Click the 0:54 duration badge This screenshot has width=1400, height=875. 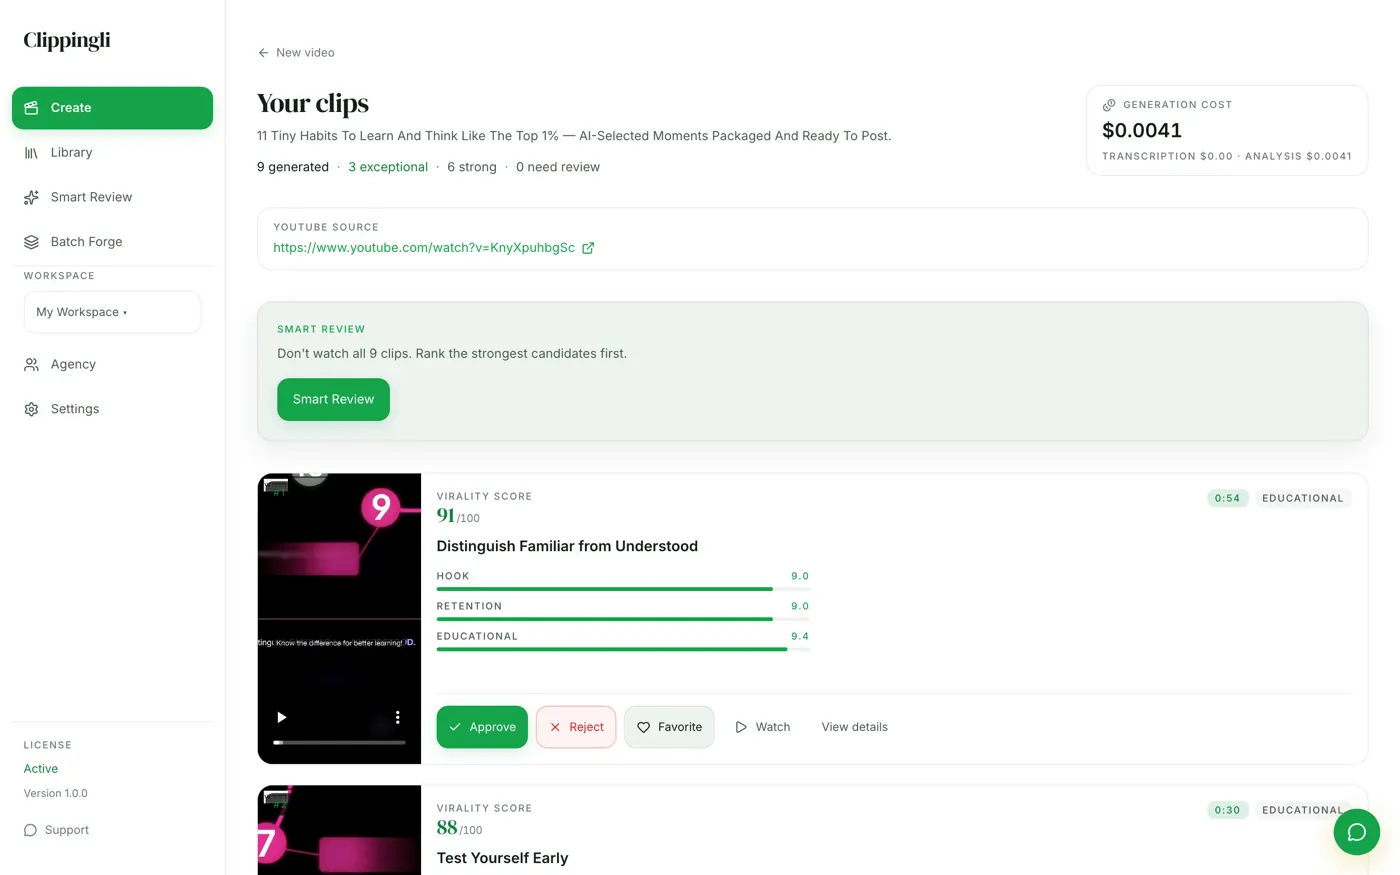tap(1227, 498)
